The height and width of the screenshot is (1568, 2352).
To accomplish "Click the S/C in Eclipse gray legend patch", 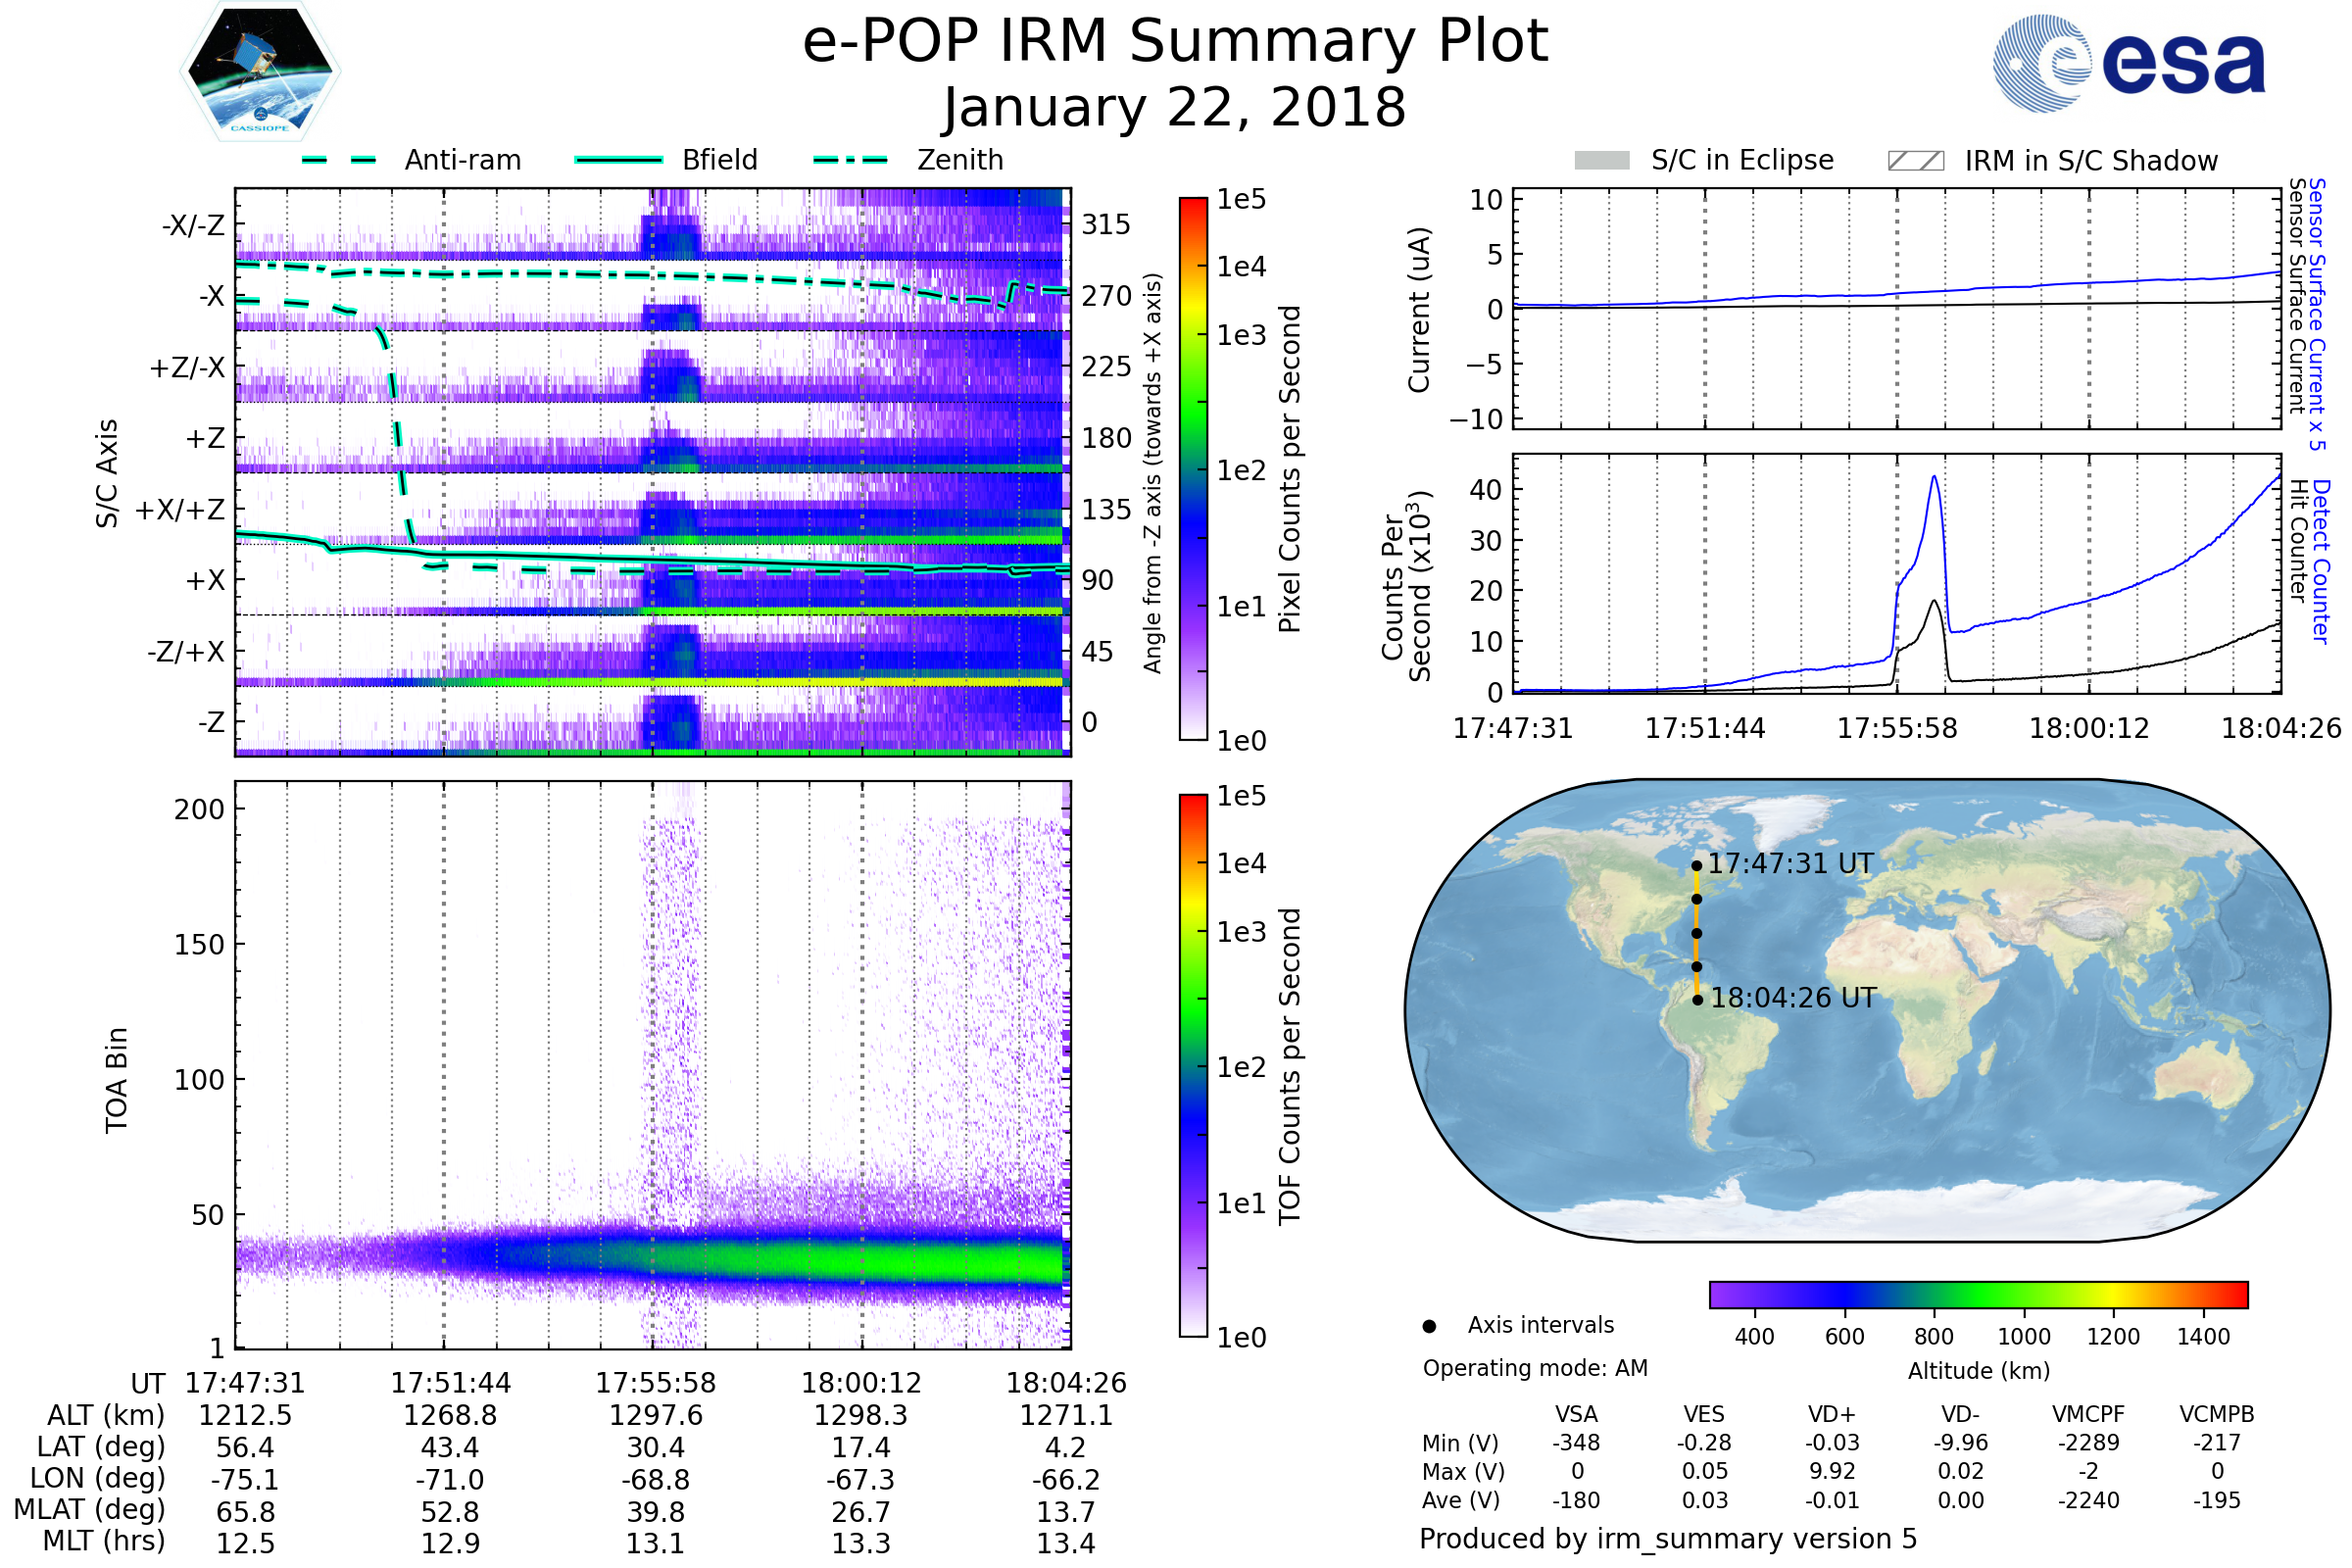I will 1601,160.
